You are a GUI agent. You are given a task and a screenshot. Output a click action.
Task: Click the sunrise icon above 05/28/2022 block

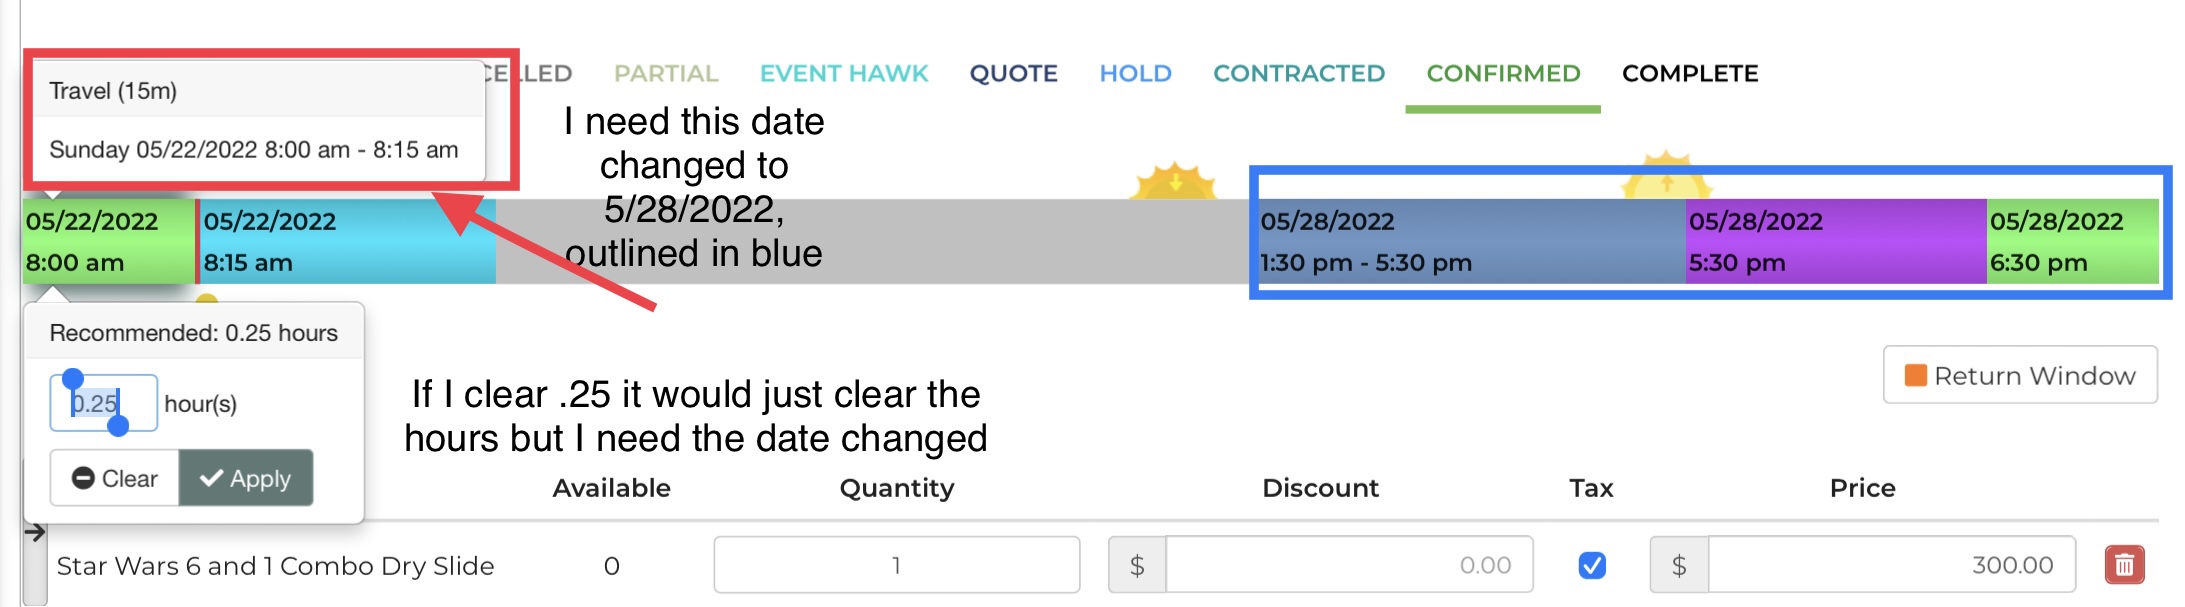(1666, 180)
